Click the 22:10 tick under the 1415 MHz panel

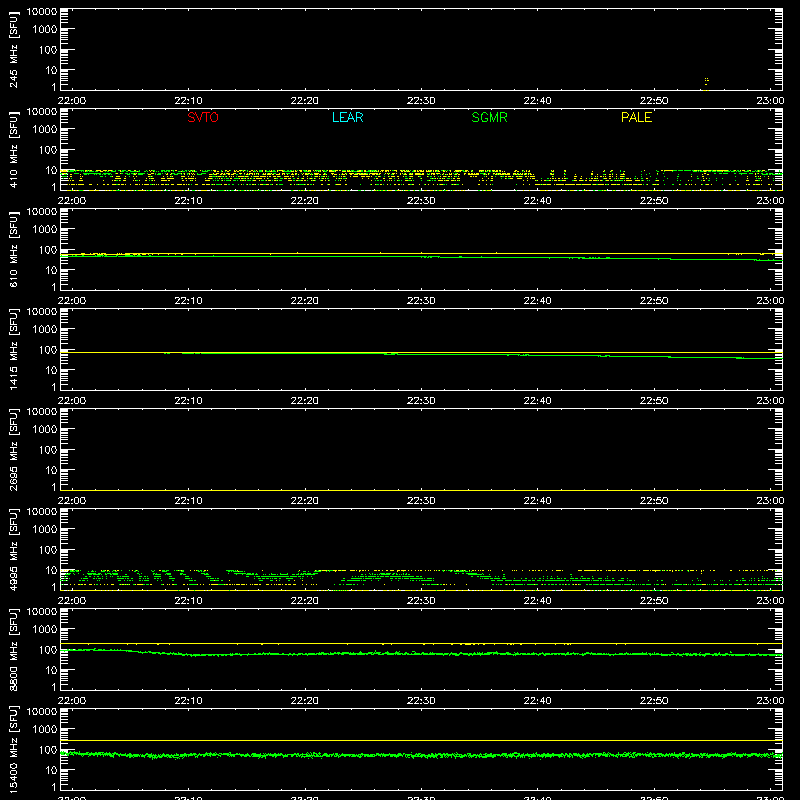(x=188, y=401)
